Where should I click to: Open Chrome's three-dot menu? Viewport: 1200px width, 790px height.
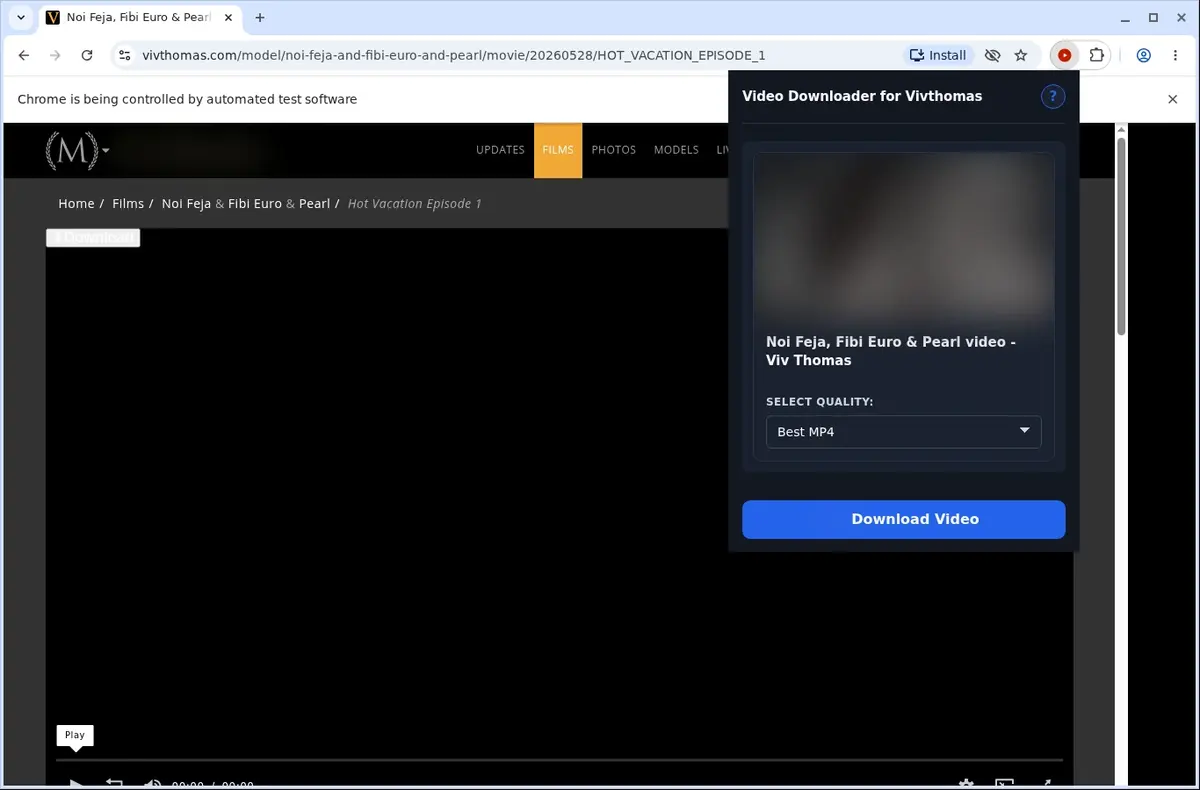(x=1174, y=55)
